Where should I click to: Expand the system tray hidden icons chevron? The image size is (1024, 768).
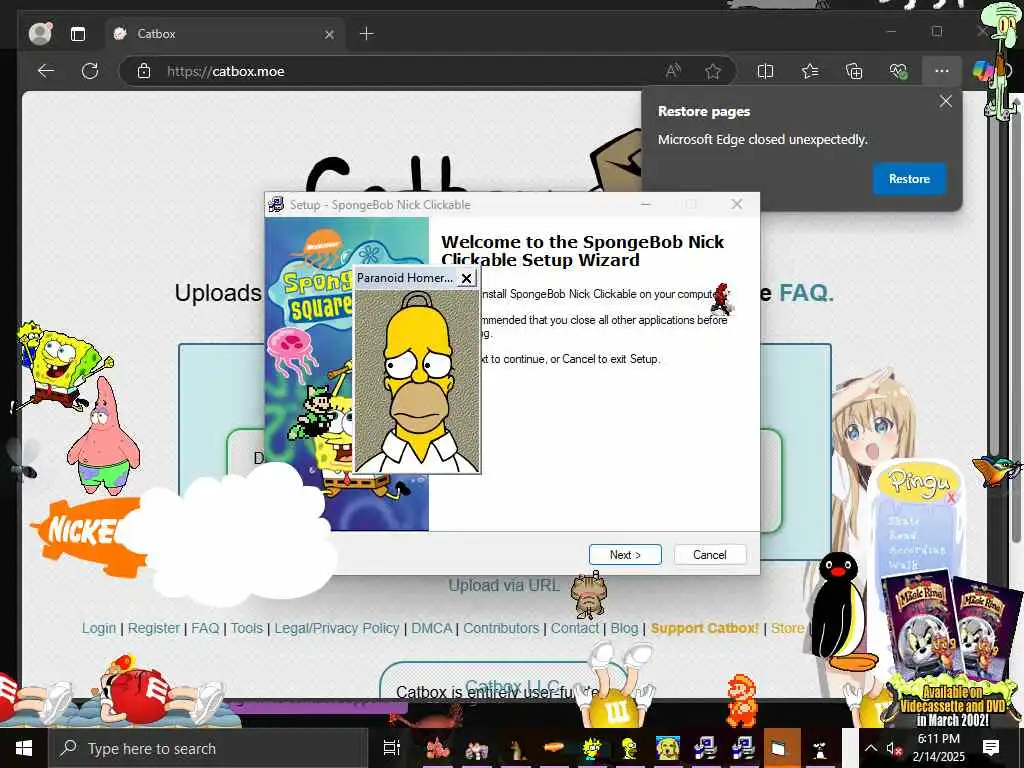click(x=871, y=748)
